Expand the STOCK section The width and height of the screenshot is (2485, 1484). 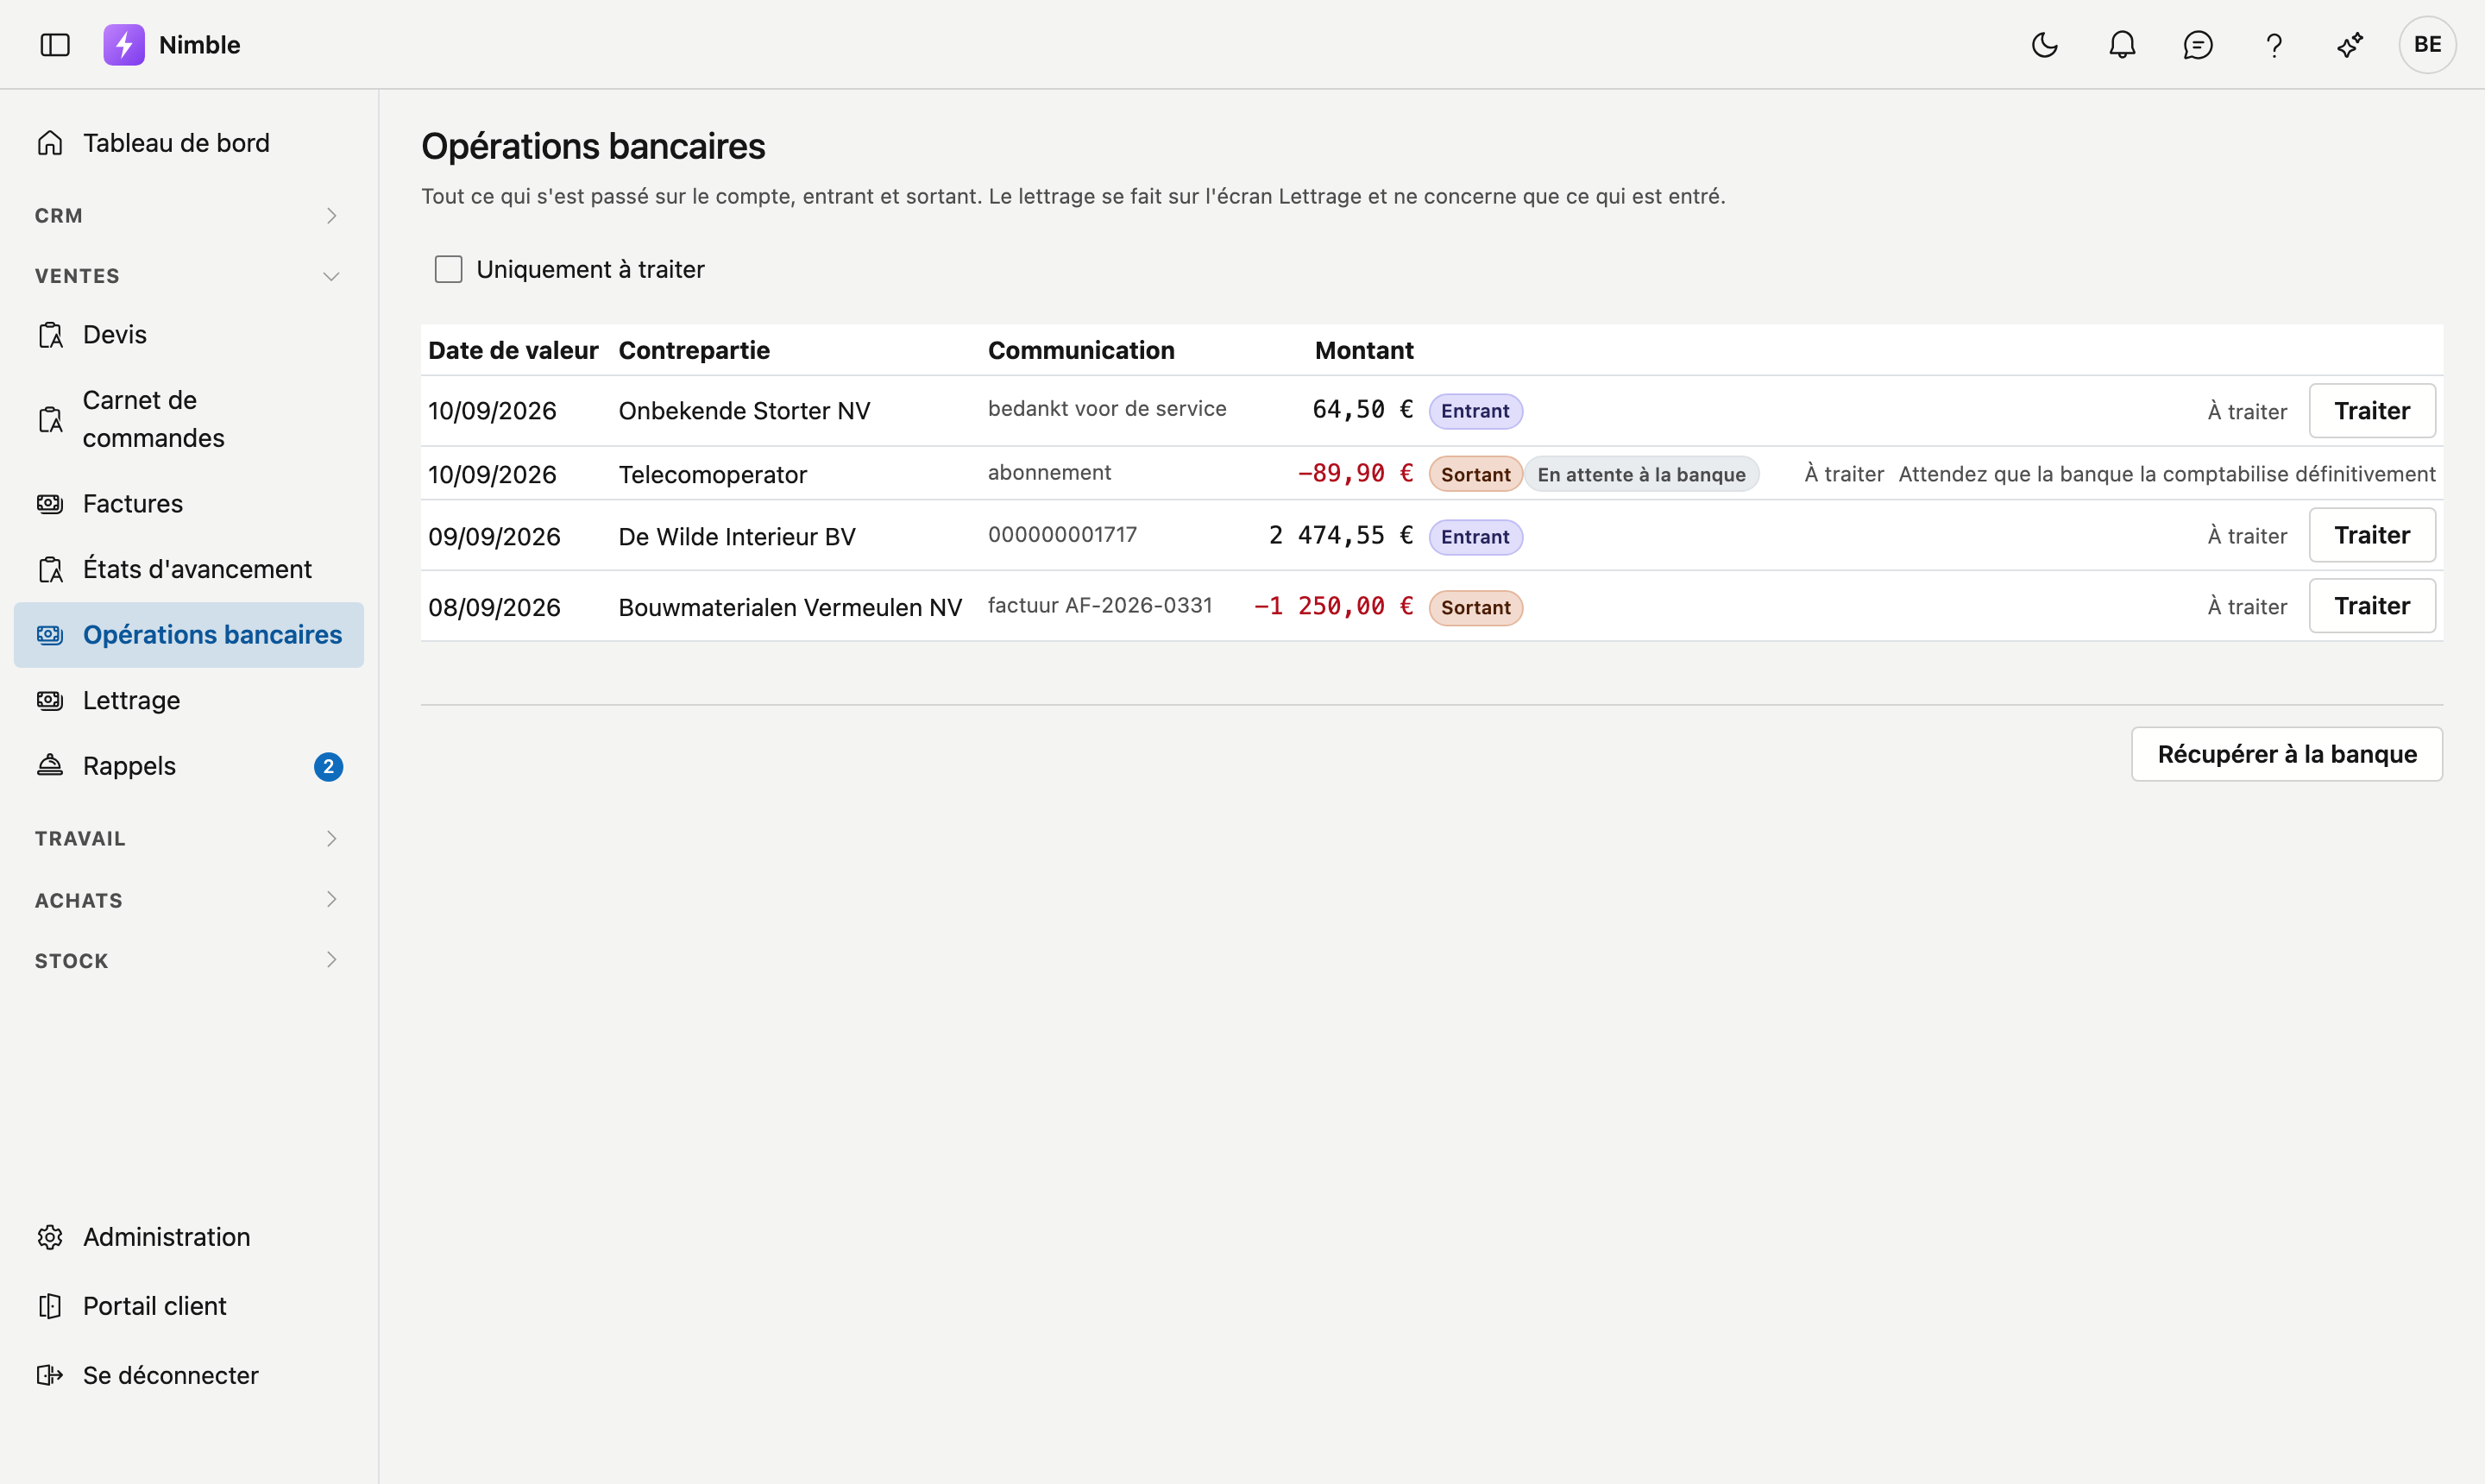187,960
